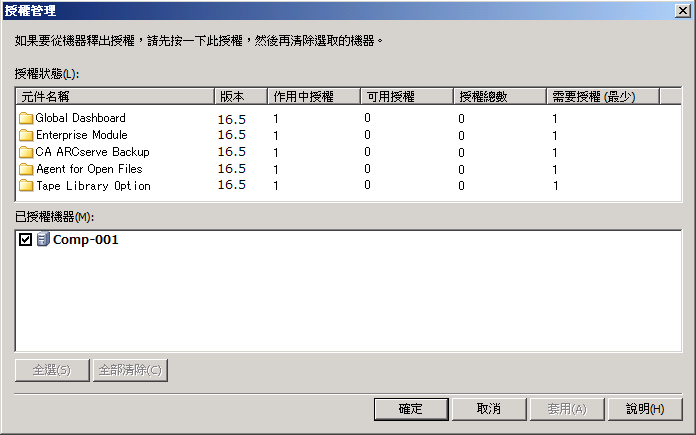This screenshot has height=435, width=696.
Task: Select the Tape Library Option row name
Action: tap(93, 186)
